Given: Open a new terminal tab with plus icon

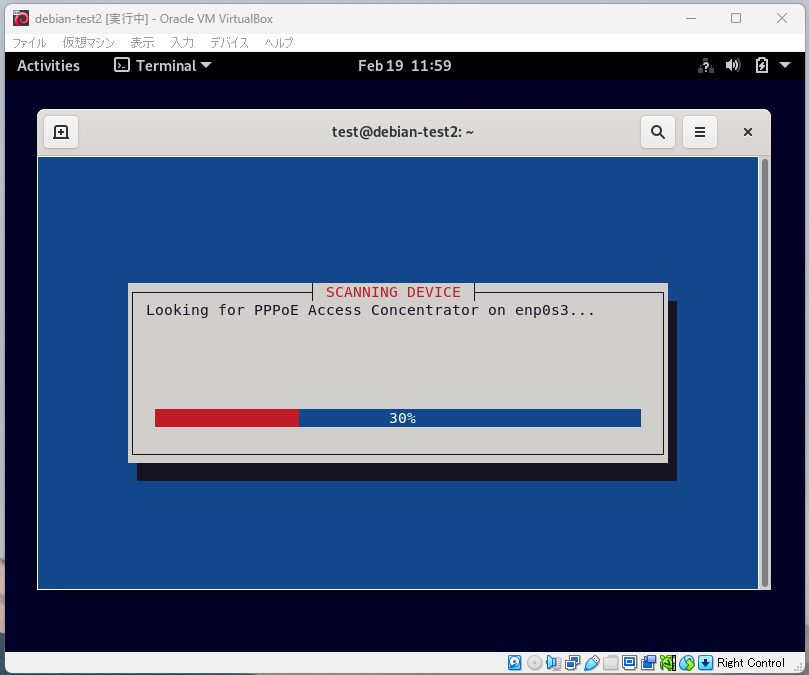Looking at the screenshot, I should (x=61, y=132).
